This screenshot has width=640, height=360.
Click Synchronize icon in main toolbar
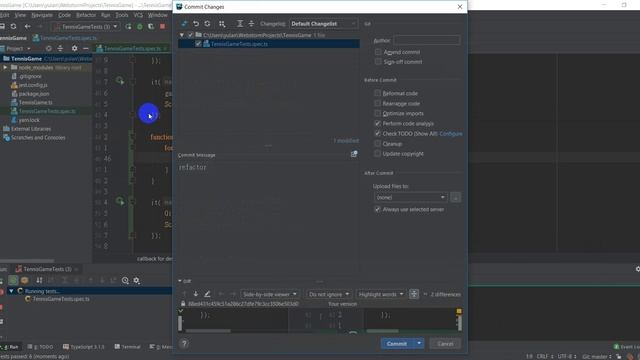13,26
